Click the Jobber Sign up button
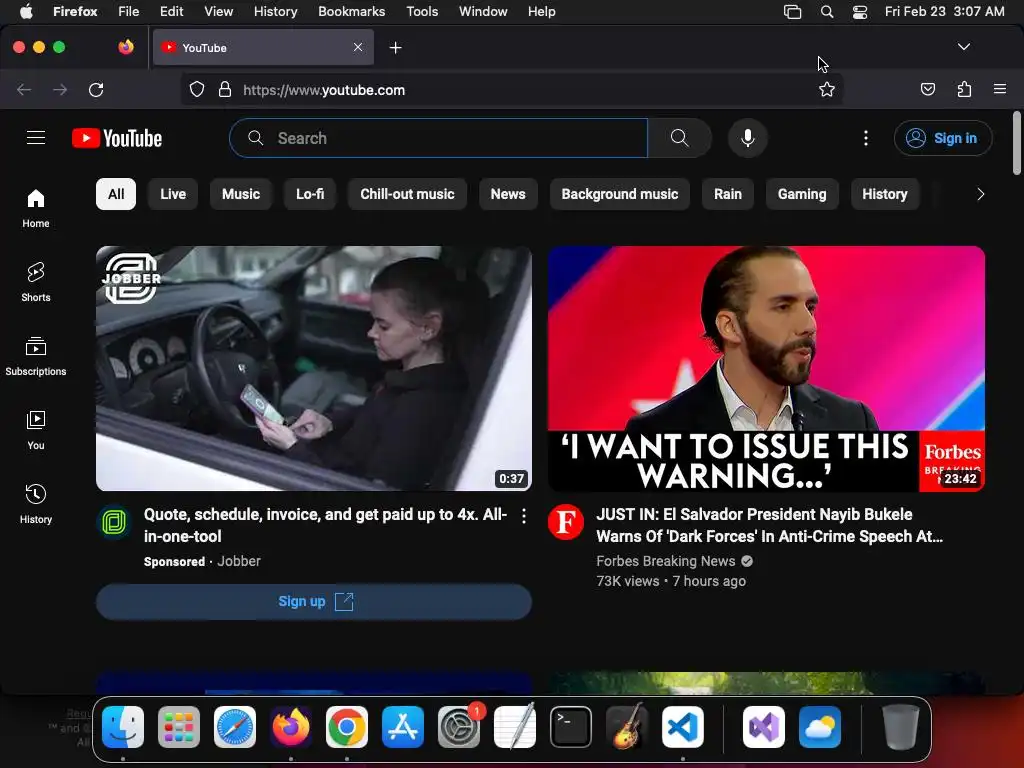 click(x=314, y=601)
